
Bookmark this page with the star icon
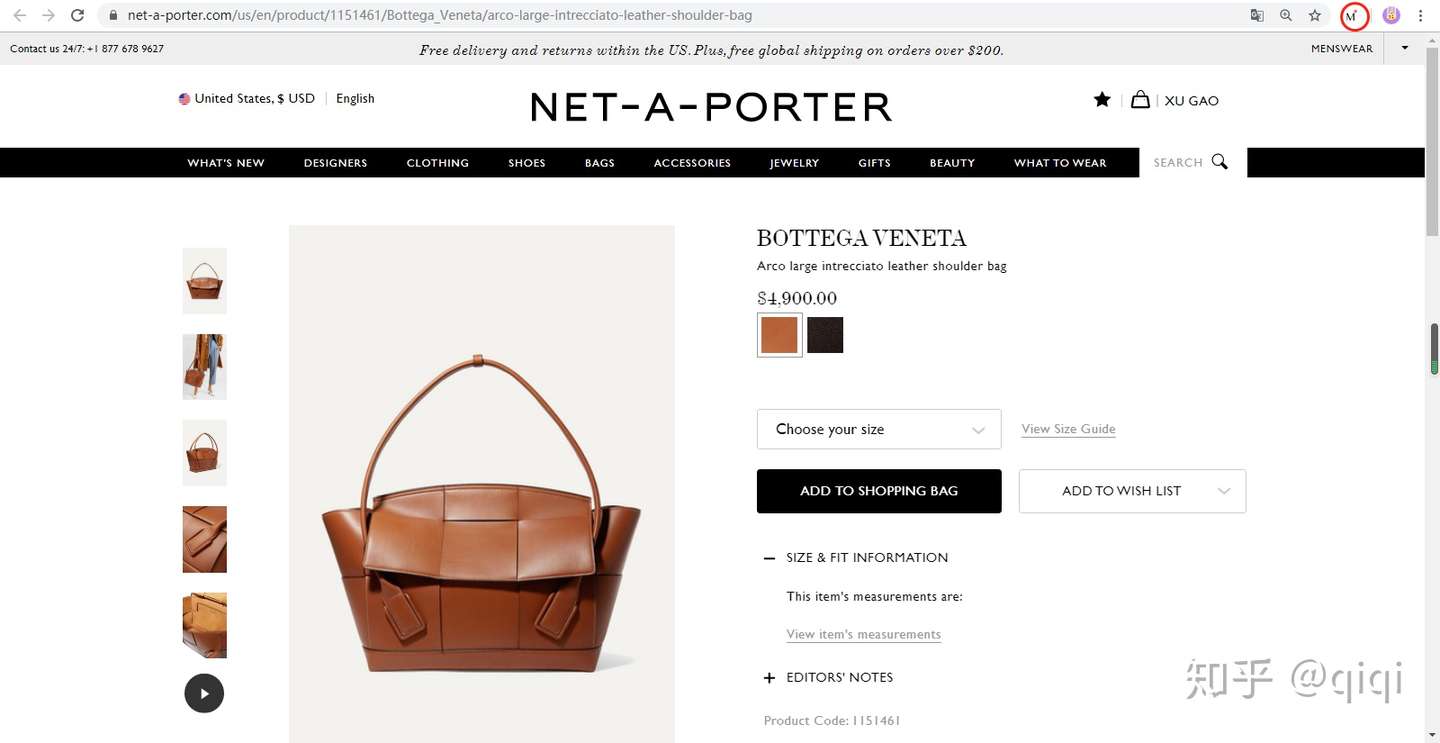(x=1315, y=15)
